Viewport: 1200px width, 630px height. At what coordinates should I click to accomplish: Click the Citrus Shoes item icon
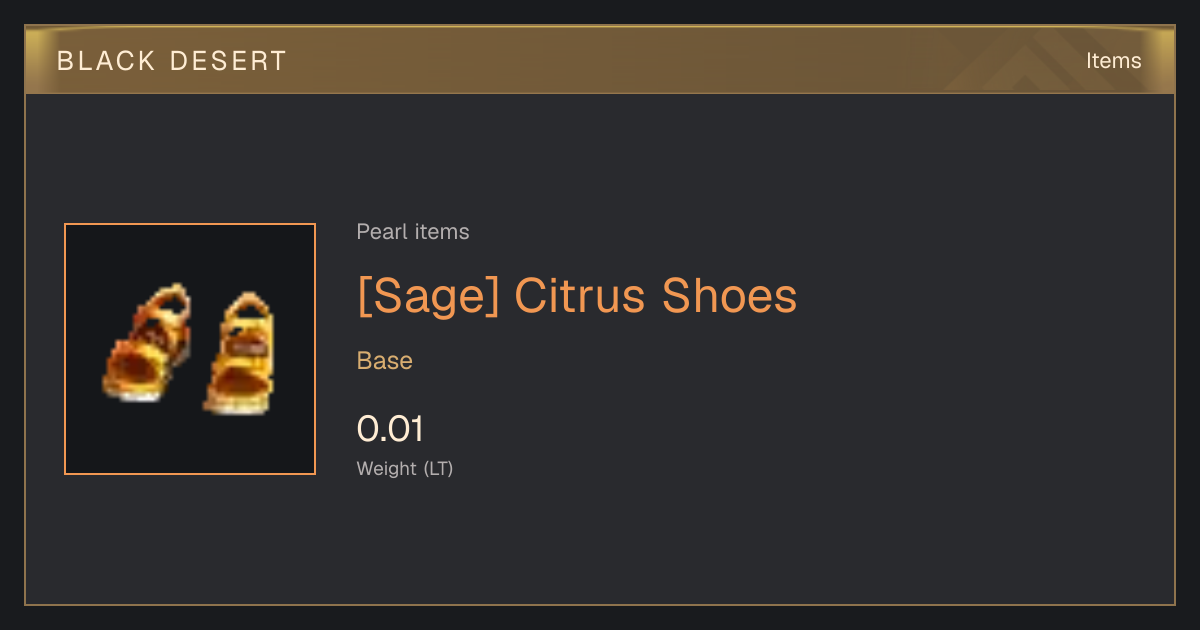coord(190,349)
